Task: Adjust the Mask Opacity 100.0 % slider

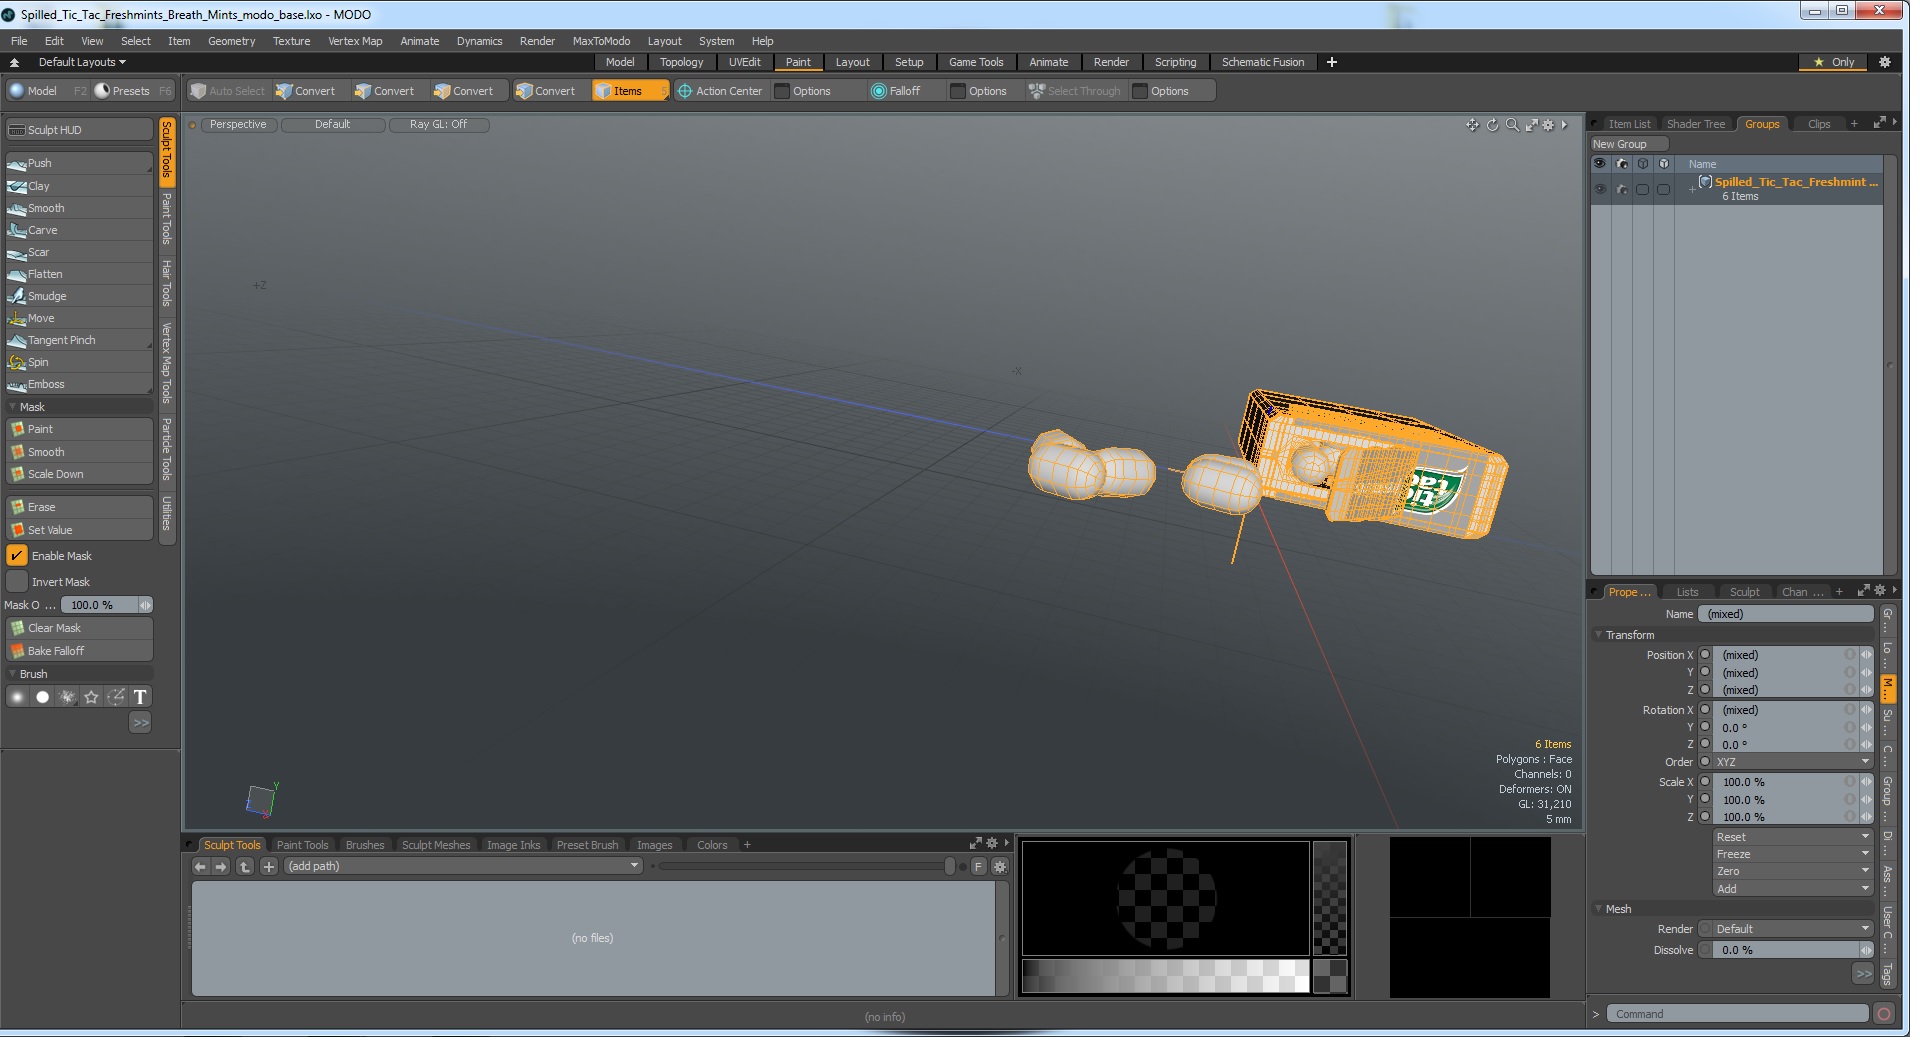Action: [x=107, y=605]
